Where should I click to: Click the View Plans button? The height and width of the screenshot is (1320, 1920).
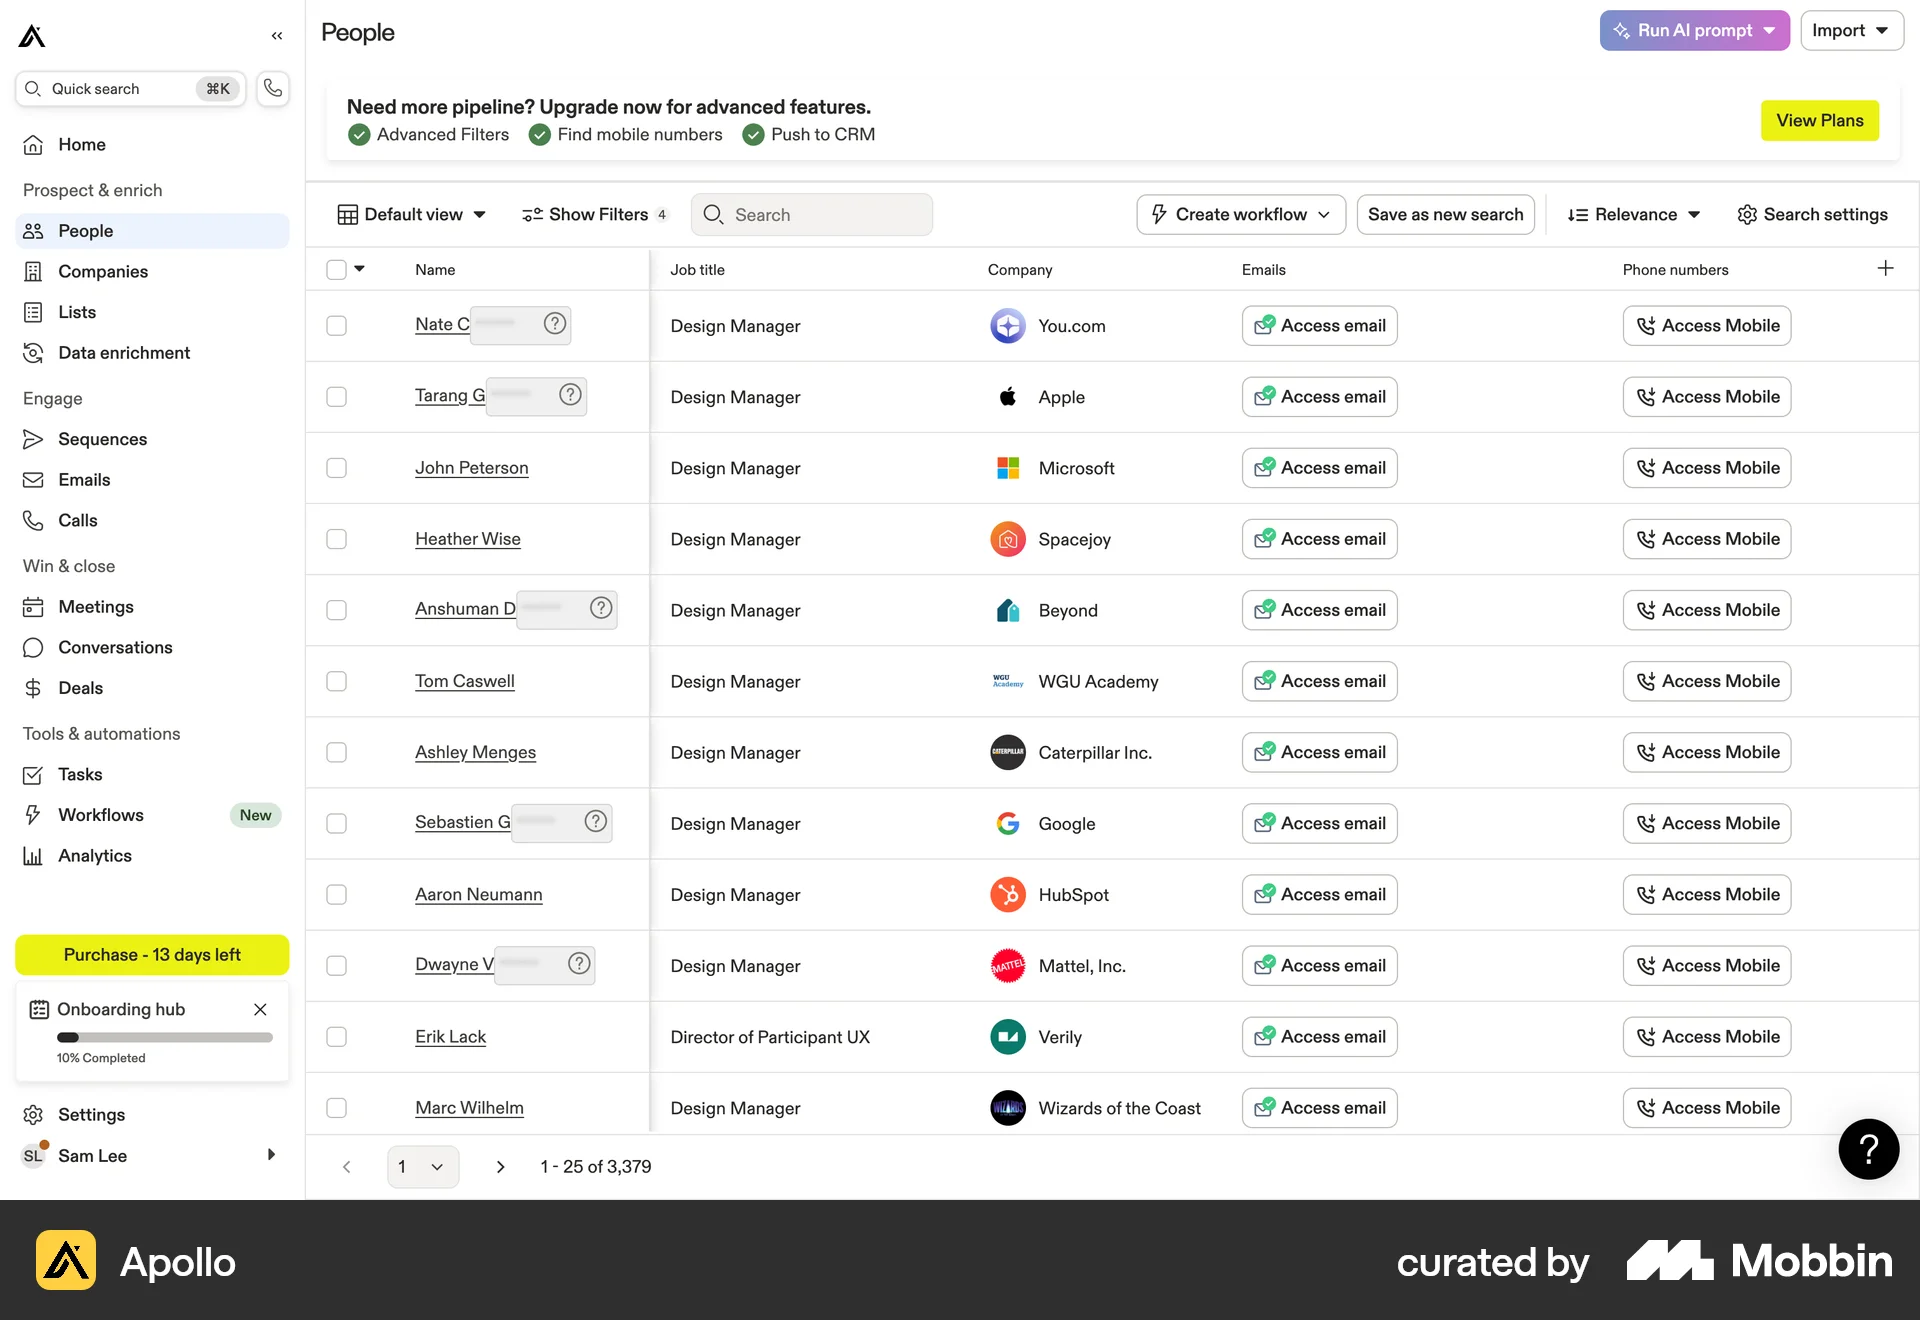click(x=1819, y=120)
